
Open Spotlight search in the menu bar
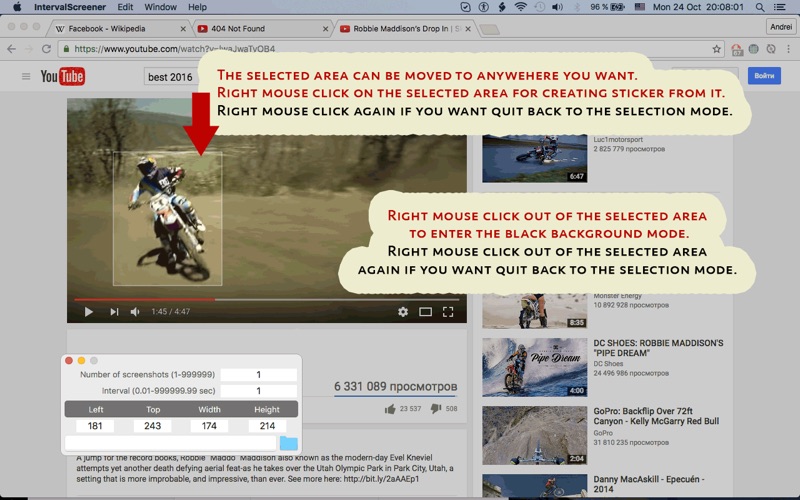click(x=760, y=7)
